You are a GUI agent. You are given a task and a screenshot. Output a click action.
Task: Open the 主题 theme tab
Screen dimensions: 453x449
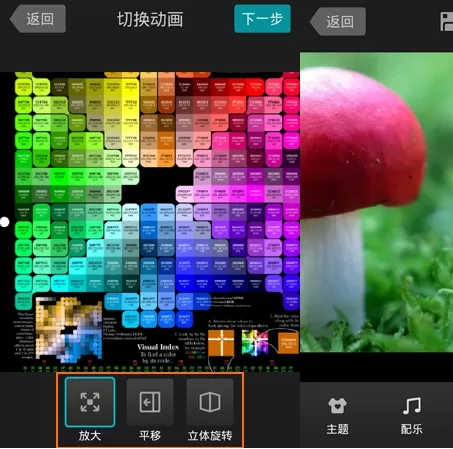coord(337,416)
